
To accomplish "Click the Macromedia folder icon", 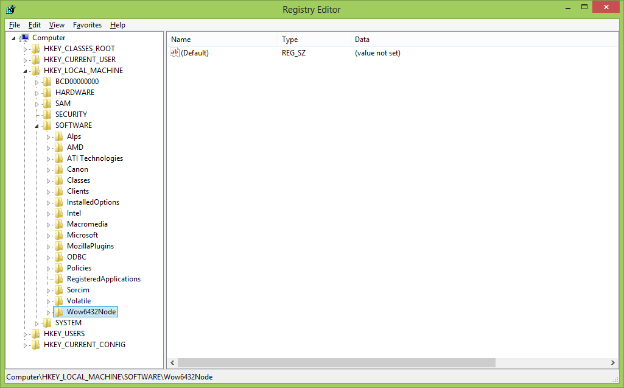I will coord(59,224).
